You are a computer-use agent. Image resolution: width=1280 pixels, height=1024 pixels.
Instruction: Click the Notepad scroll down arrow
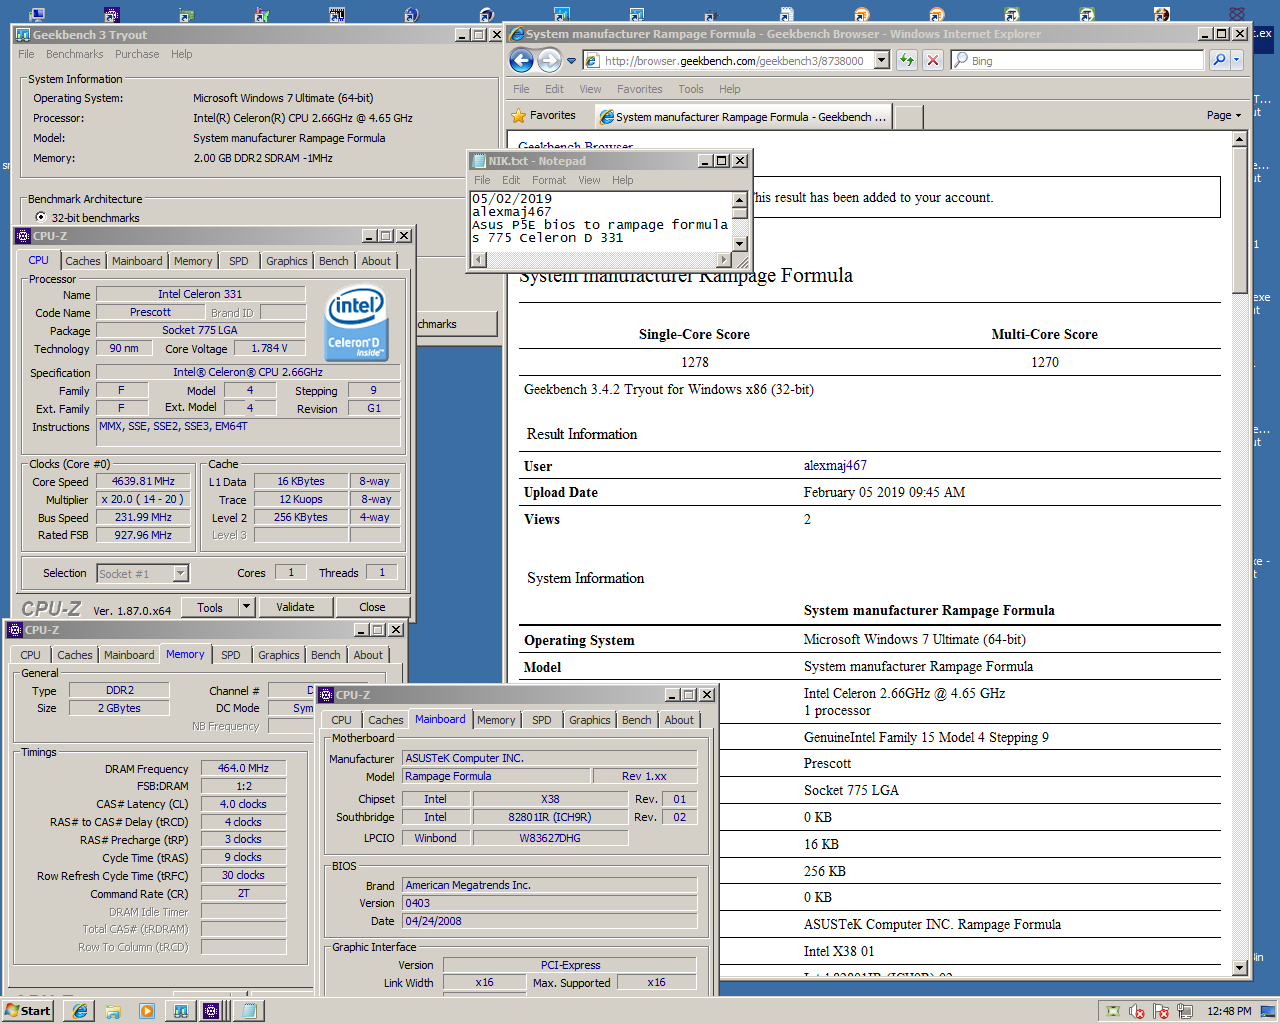(x=740, y=244)
